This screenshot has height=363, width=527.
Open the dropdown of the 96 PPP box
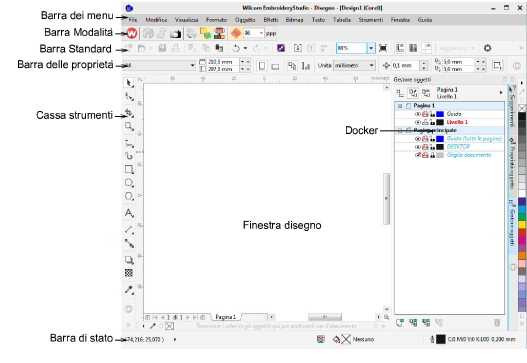click(261, 33)
